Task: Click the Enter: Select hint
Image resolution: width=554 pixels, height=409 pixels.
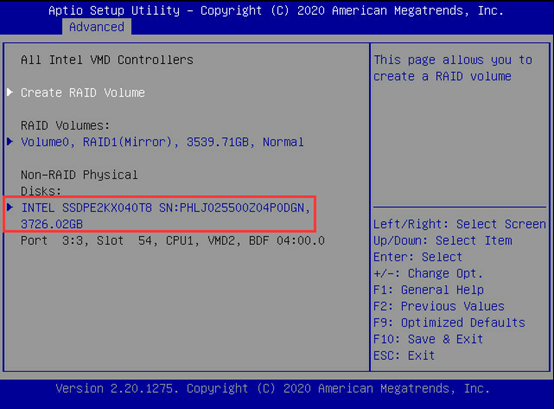Action: coord(418,257)
